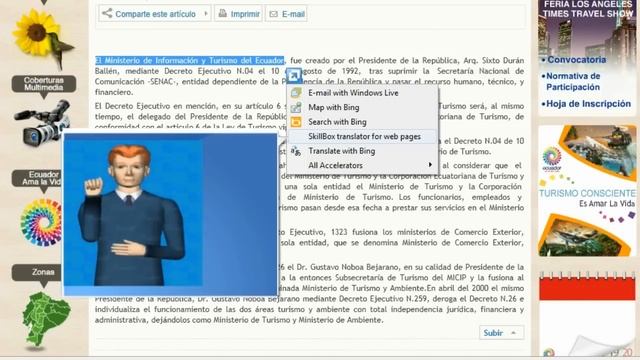Click the blue accelerator icon beside selected text
Viewport: 640px width, 360px height.
click(293, 76)
